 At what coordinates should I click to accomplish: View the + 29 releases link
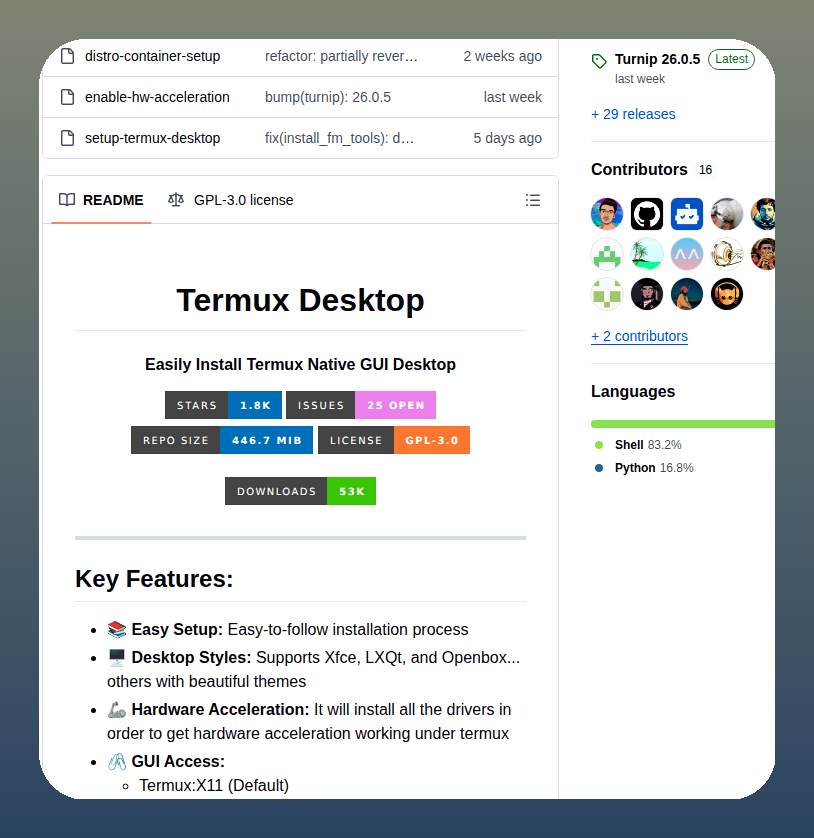pos(633,114)
